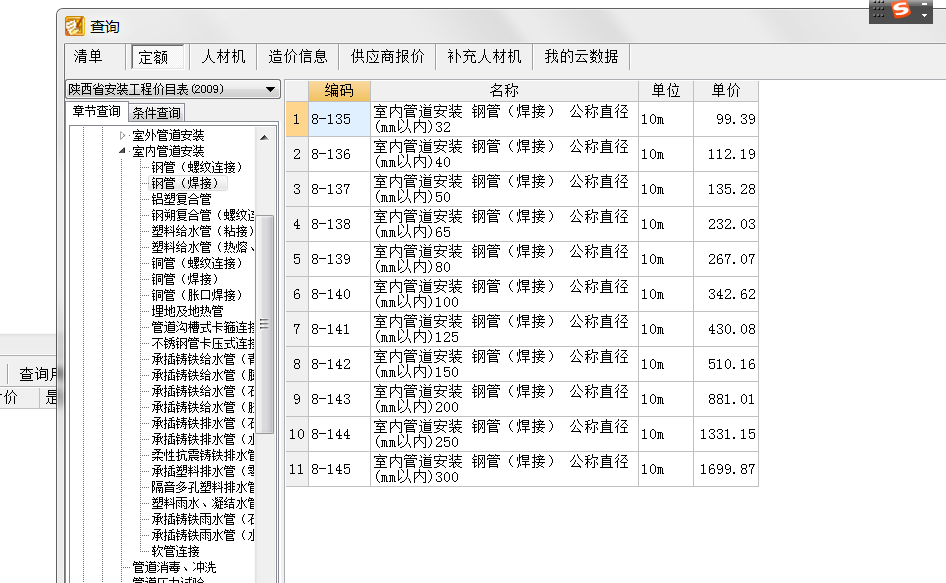The height and width of the screenshot is (583, 946).
Task: Select code cell 8-137
Action: pos(339,189)
